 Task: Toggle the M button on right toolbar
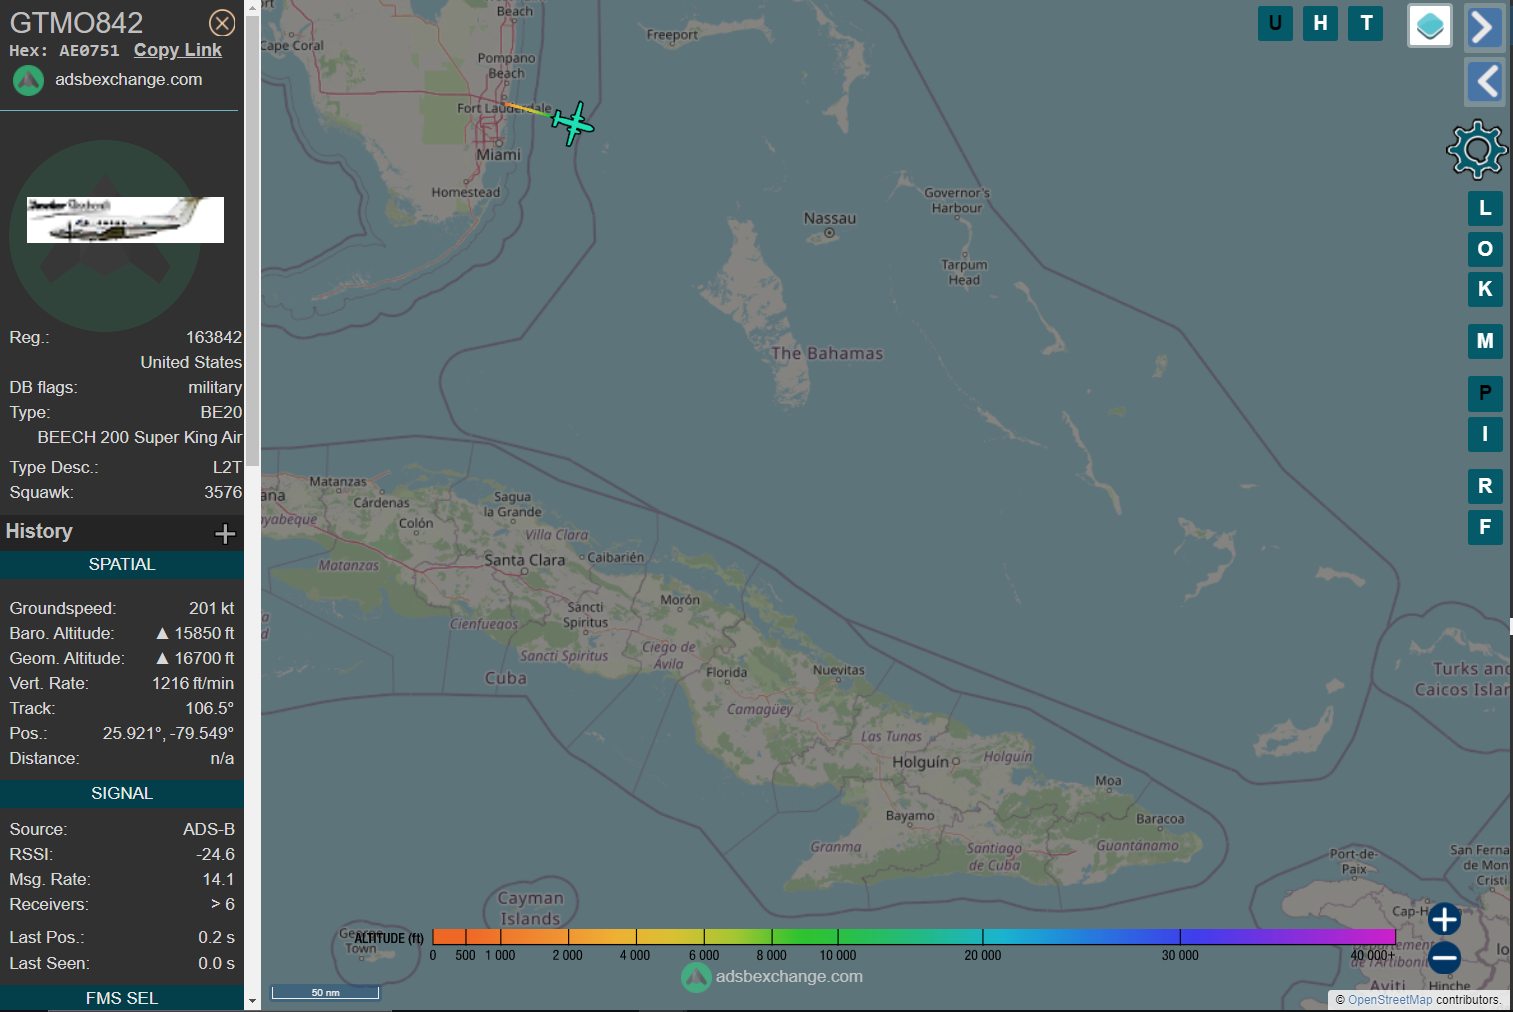tap(1485, 341)
